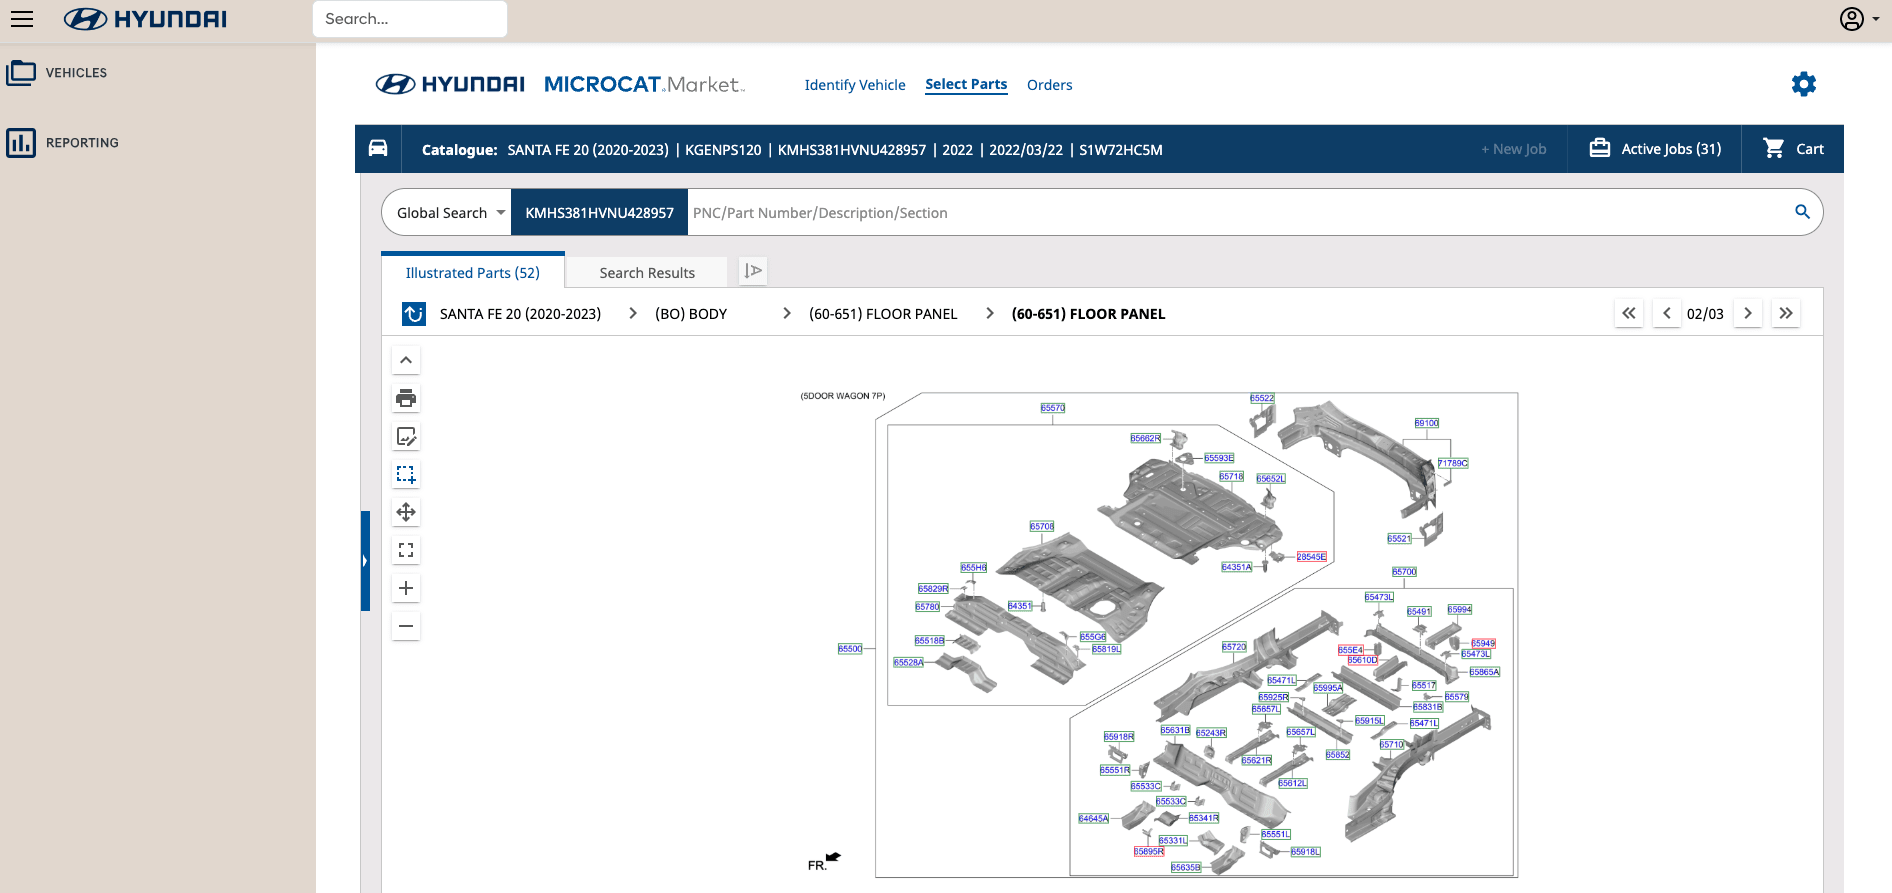Select callout 65635B in diagram

1186,867
